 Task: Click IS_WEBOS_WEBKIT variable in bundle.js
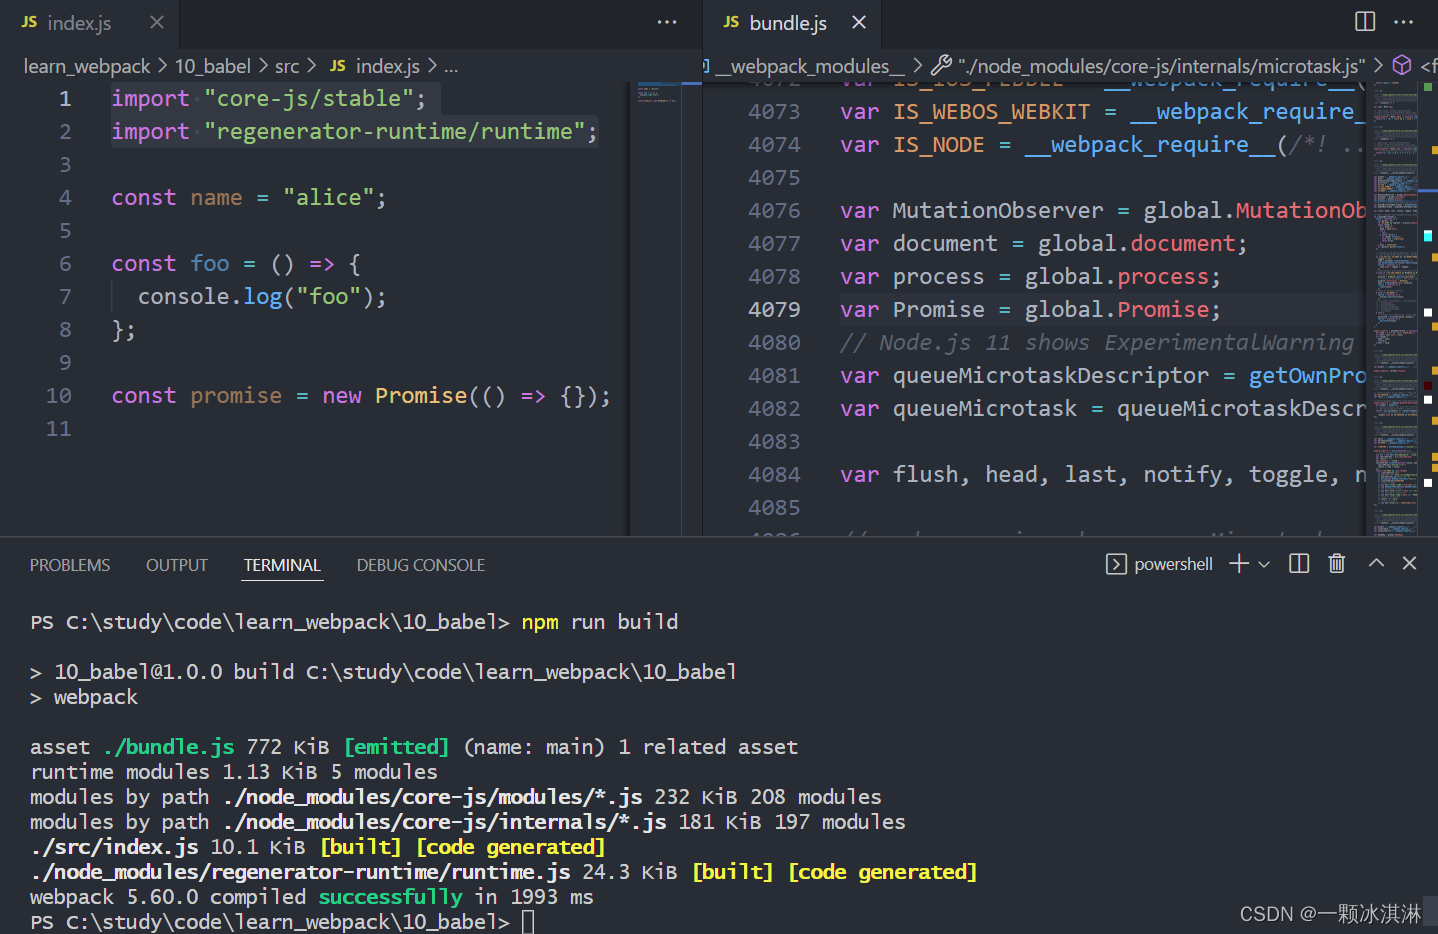point(991,112)
